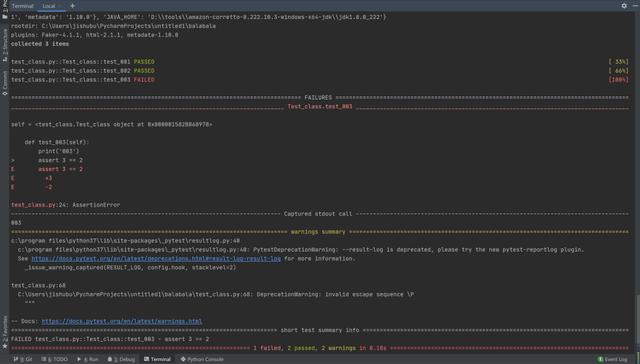This screenshot has width=640, height=364.
Task: Click 'test_001 PASSED' result line
Action: click(83, 62)
